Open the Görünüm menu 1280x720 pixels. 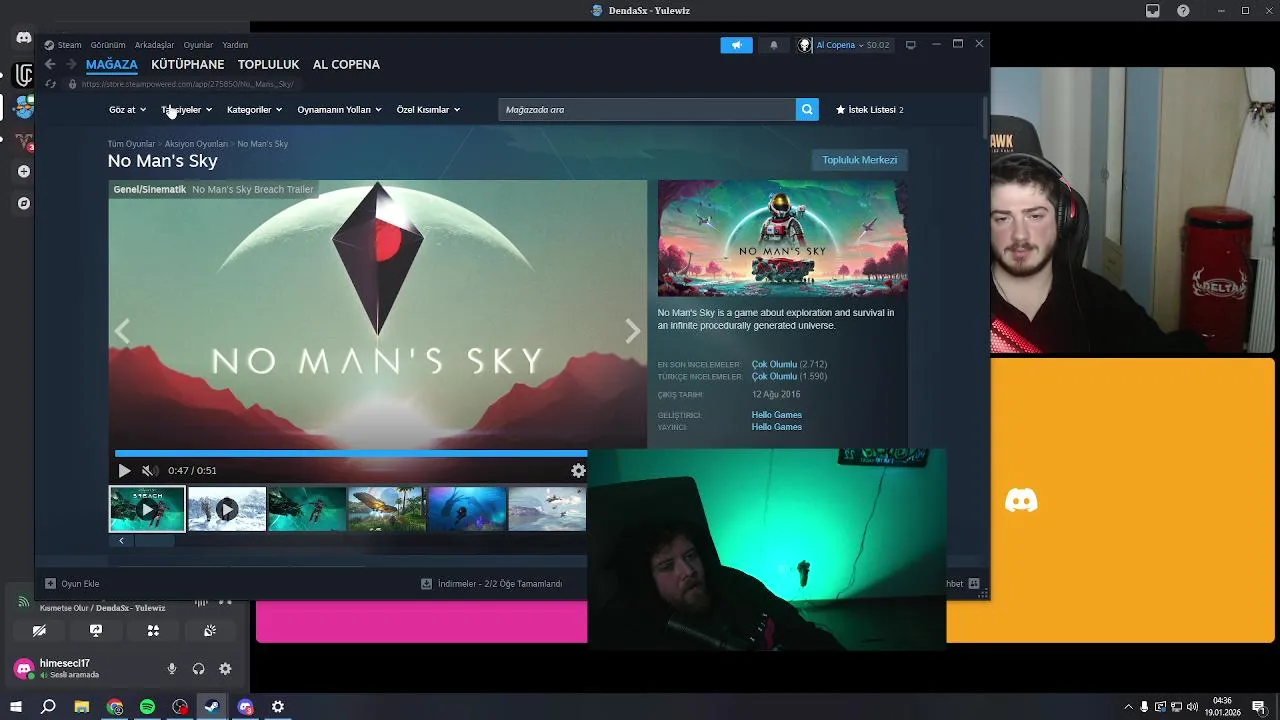pyautogui.click(x=108, y=45)
